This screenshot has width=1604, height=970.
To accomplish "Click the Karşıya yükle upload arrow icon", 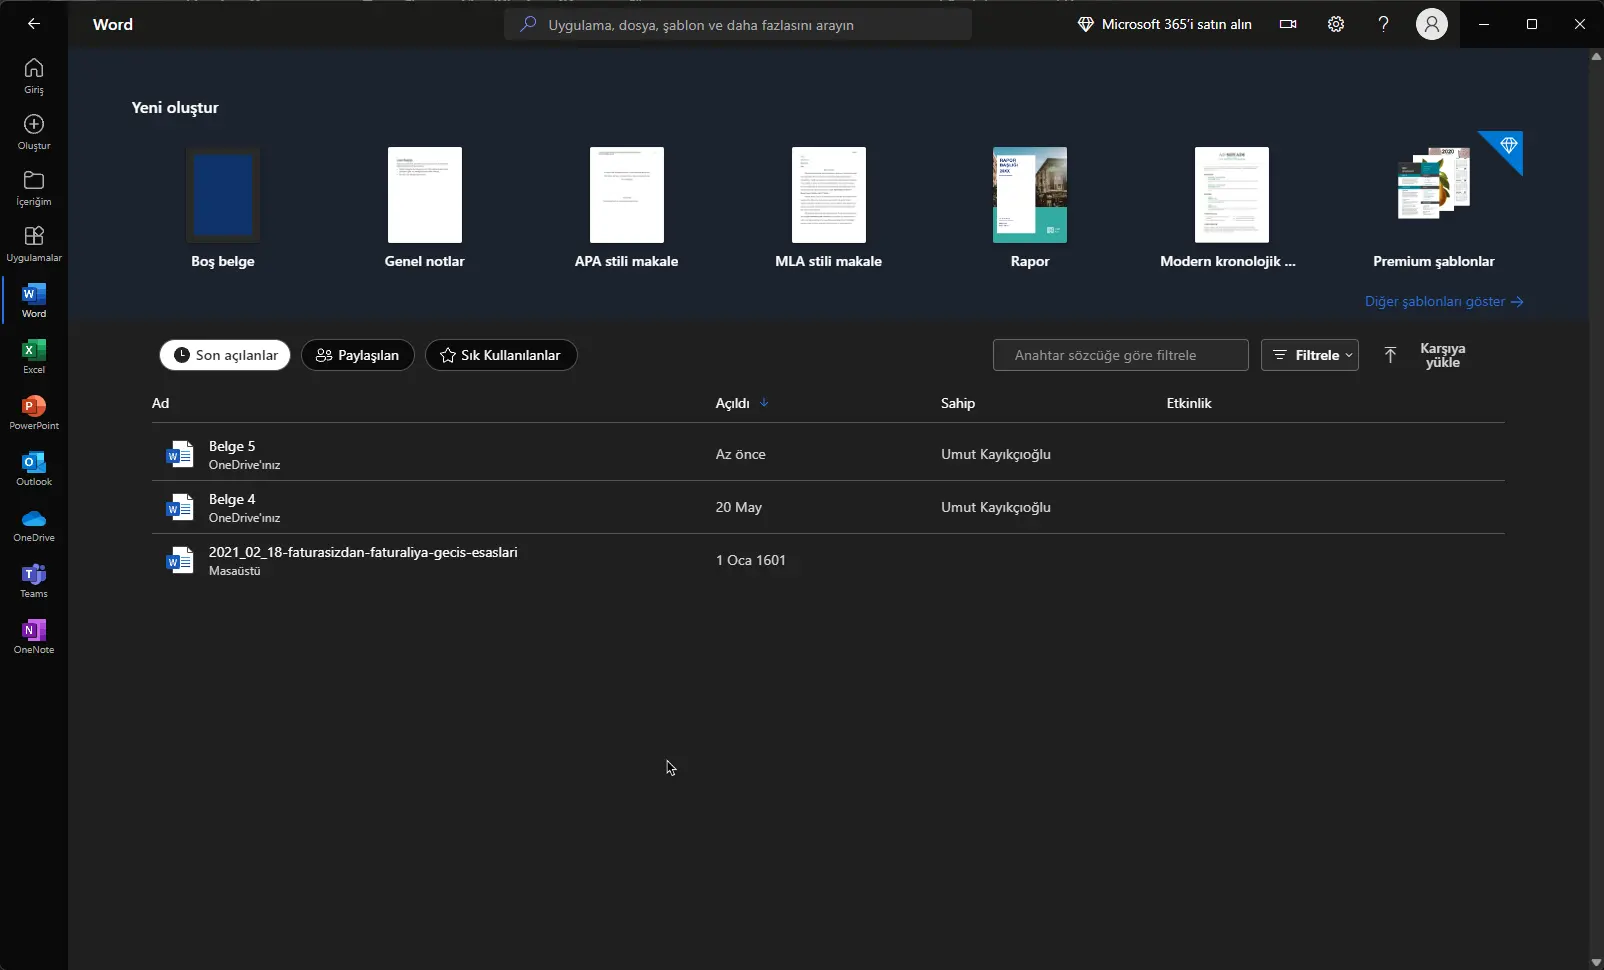I will point(1390,355).
